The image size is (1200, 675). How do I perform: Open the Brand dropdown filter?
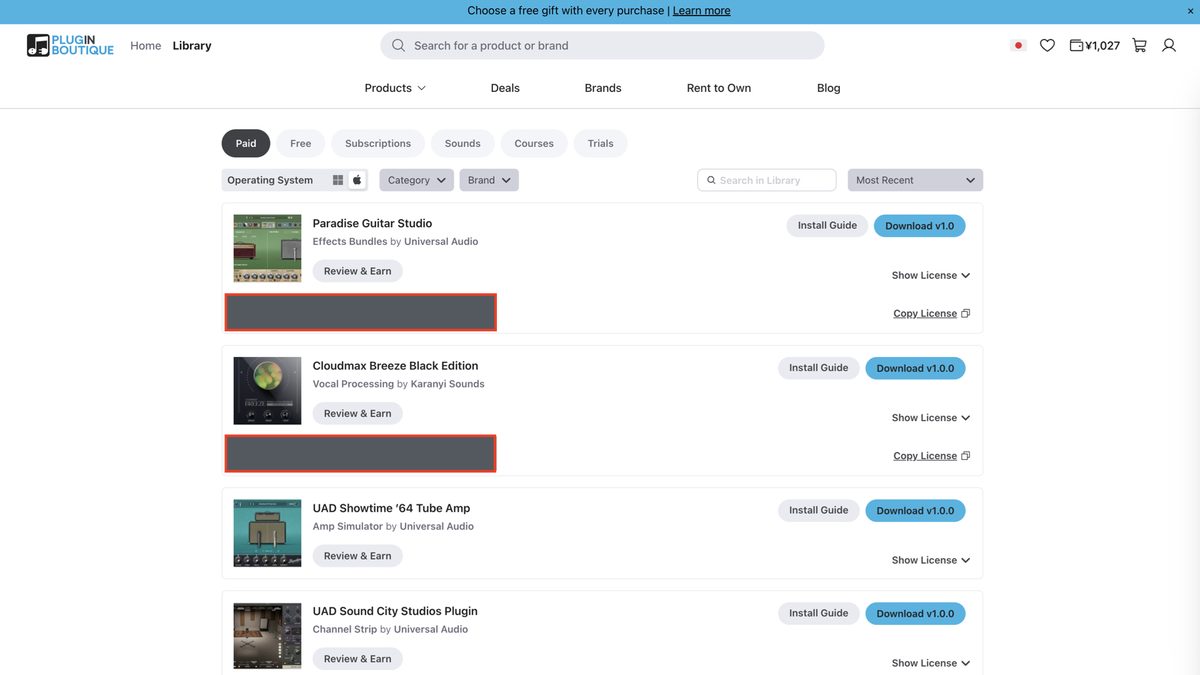489,180
